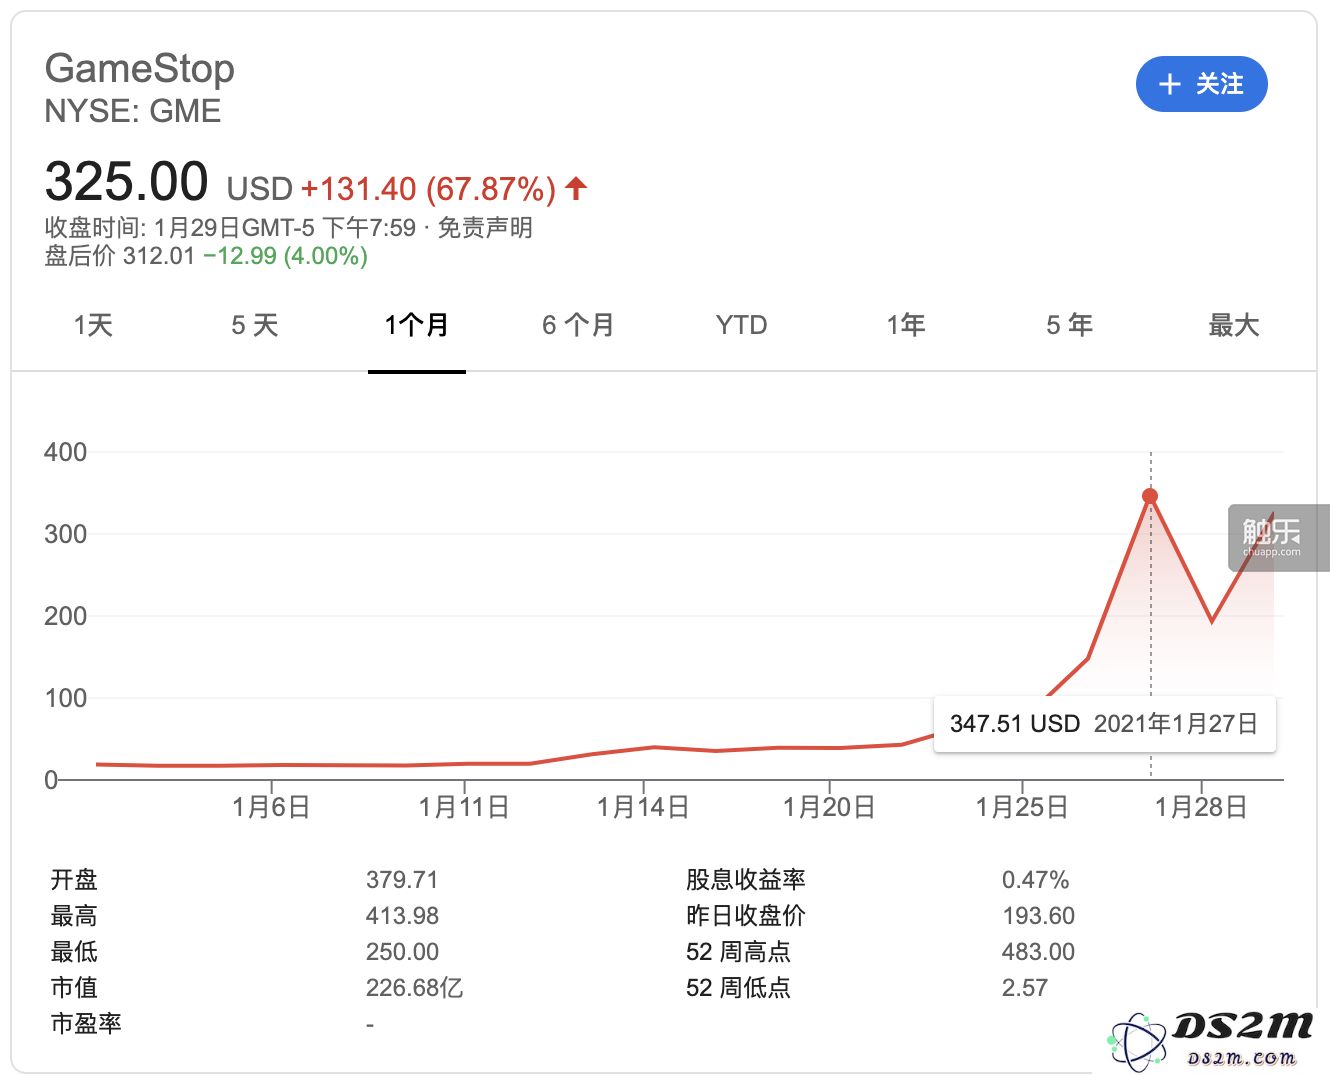Click the 52 周低点 value 2.57

click(1025, 988)
